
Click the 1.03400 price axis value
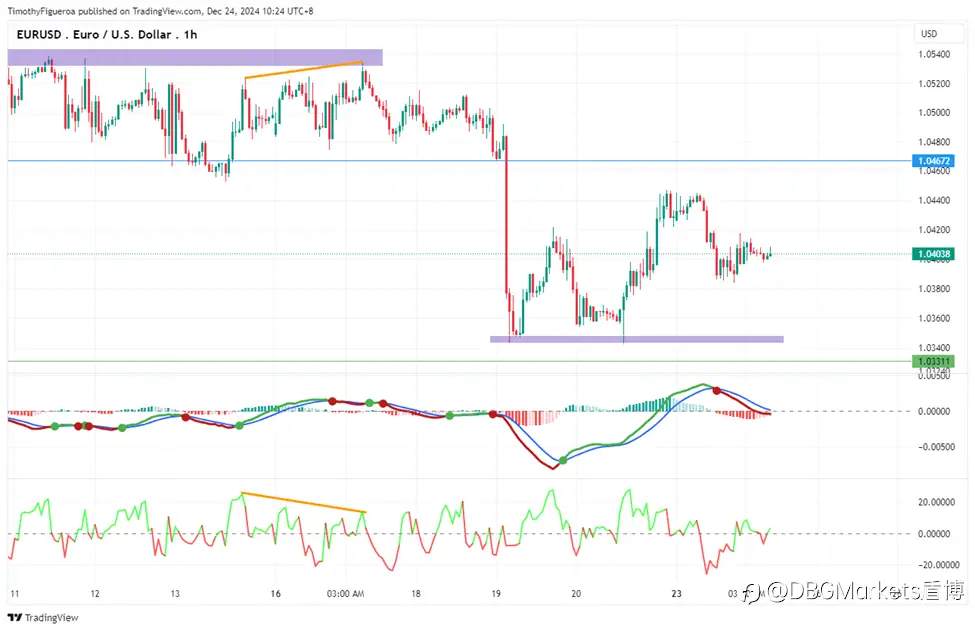pyautogui.click(x=934, y=348)
